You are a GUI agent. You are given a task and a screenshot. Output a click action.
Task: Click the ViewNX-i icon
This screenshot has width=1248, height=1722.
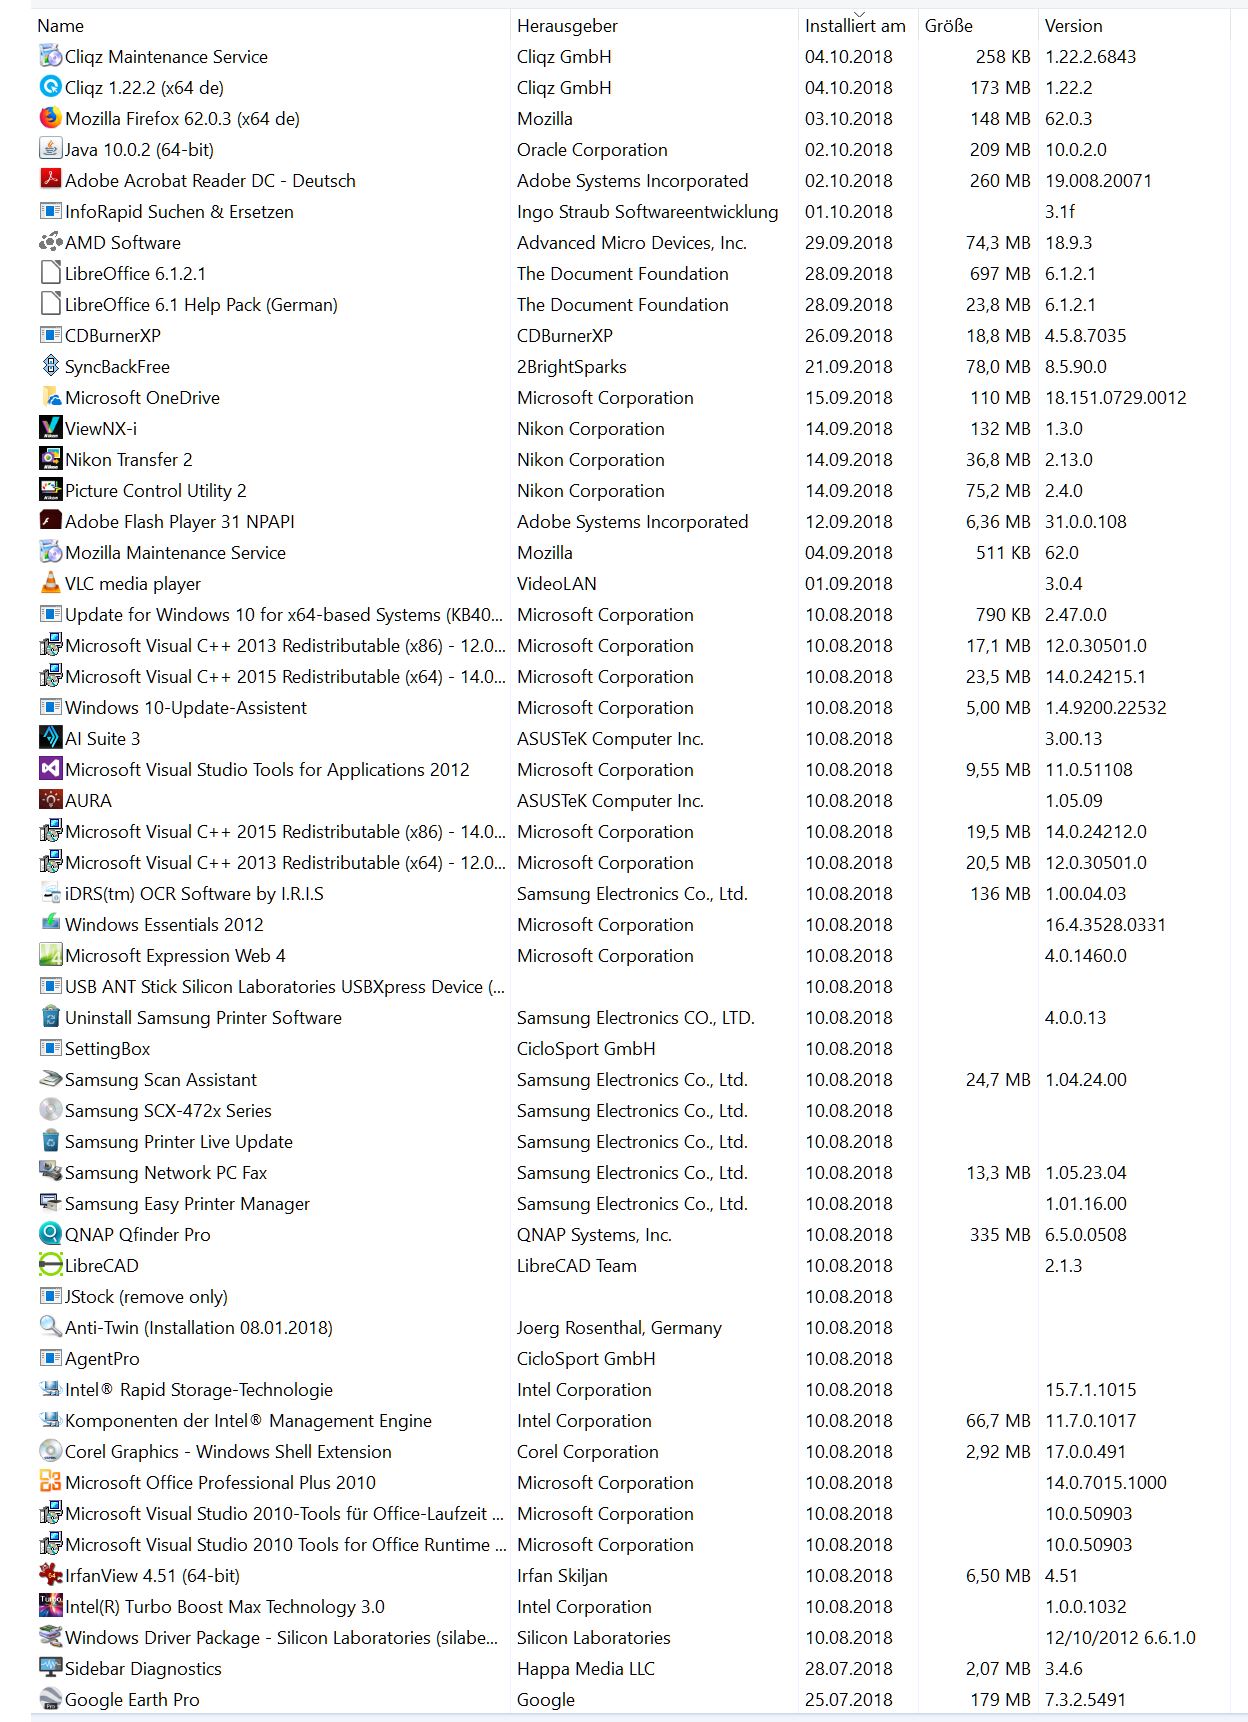point(50,428)
